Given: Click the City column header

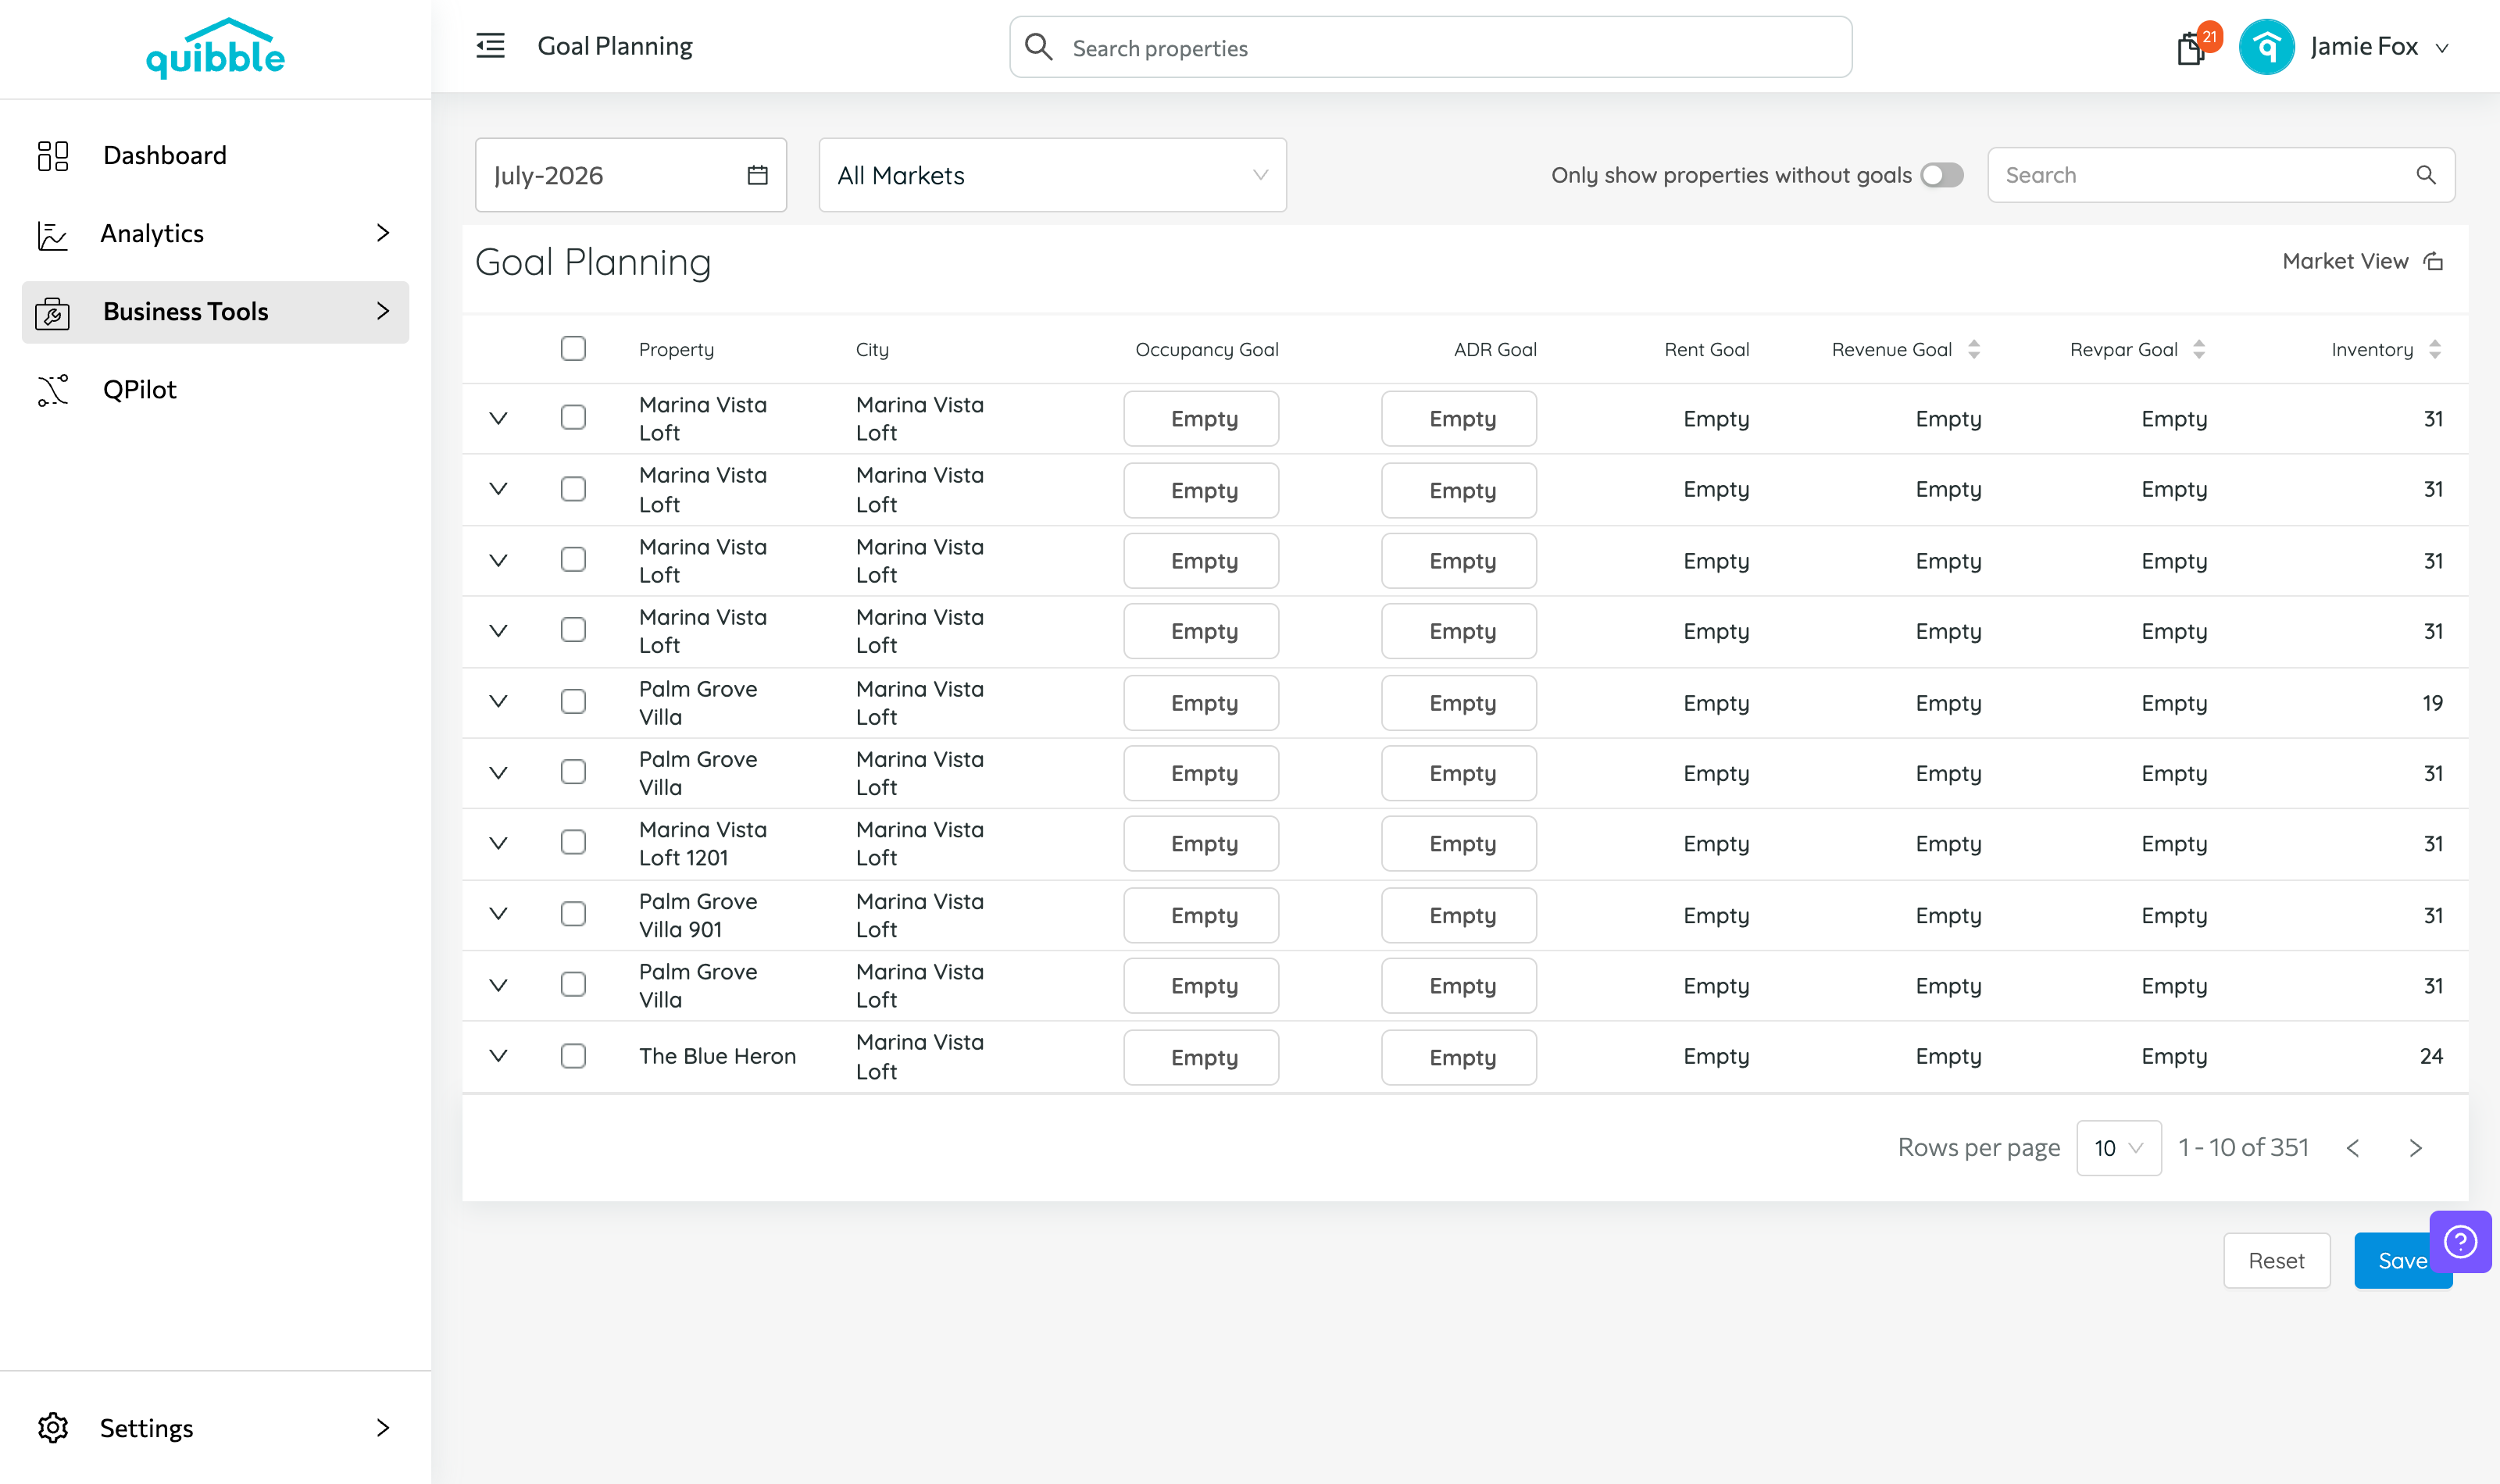Looking at the screenshot, I should (x=872, y=349).
